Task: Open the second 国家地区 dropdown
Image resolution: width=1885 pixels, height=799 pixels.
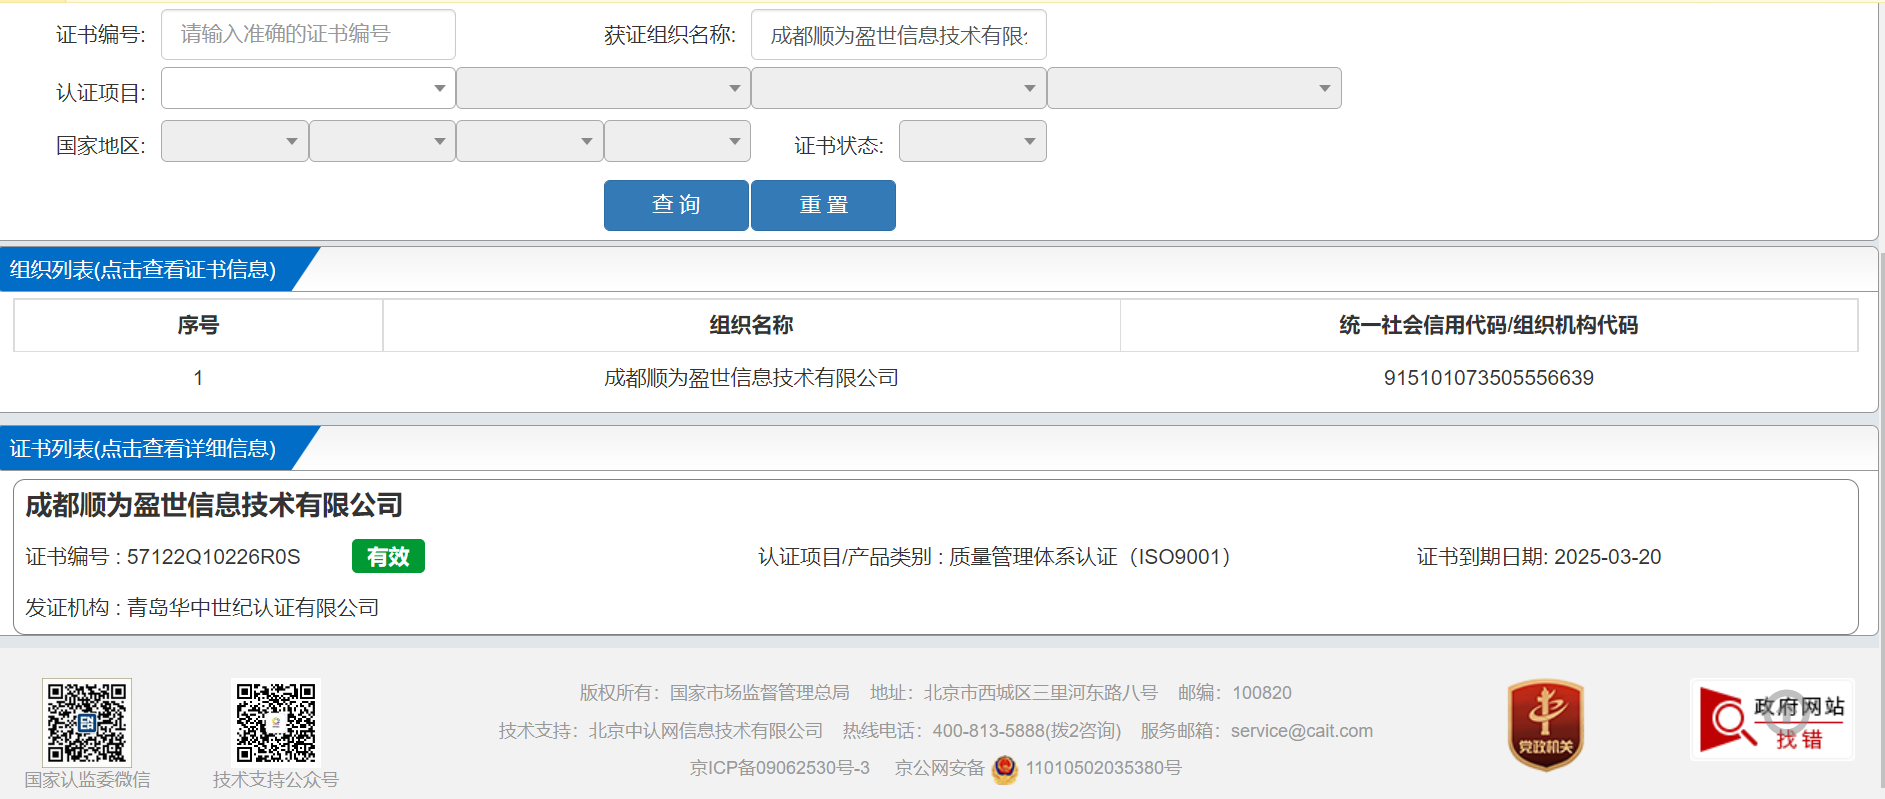Action: click(x=382, y=141)
